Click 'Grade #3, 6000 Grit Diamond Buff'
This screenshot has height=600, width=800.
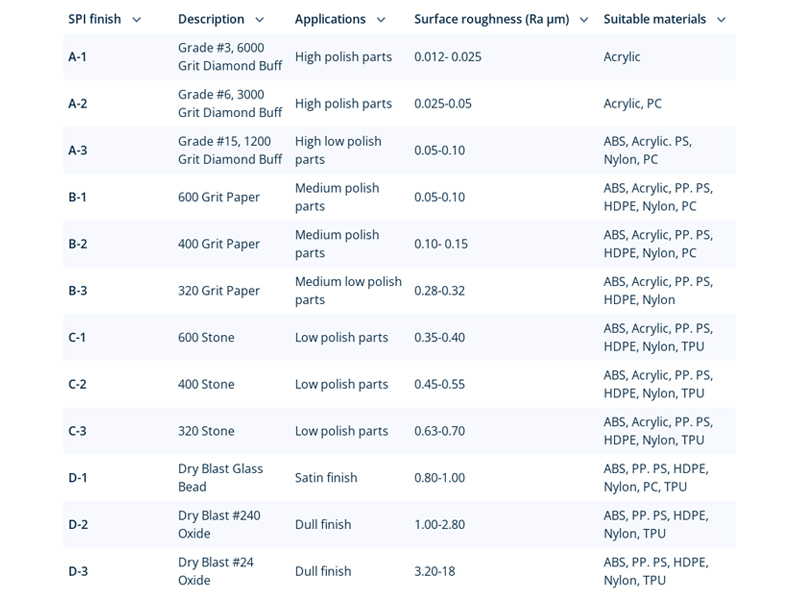(230, 57)
